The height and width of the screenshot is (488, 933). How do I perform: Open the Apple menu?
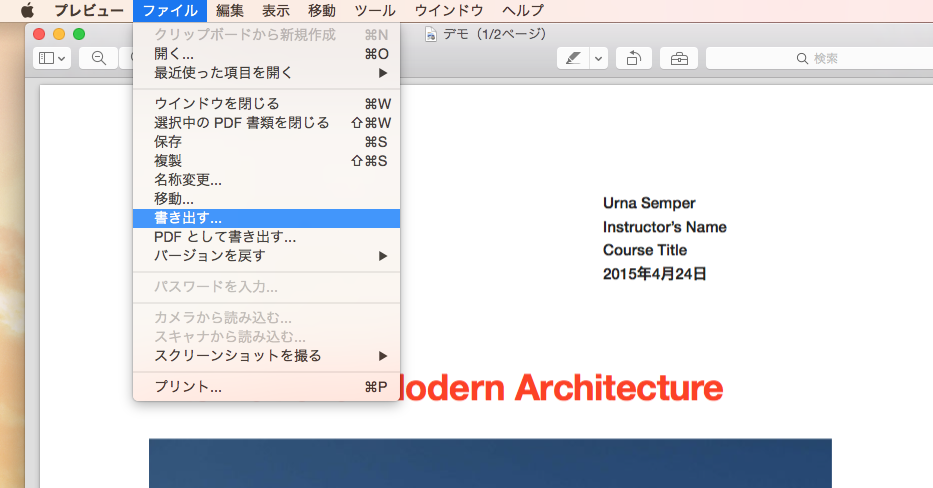(x=27, y=10)
